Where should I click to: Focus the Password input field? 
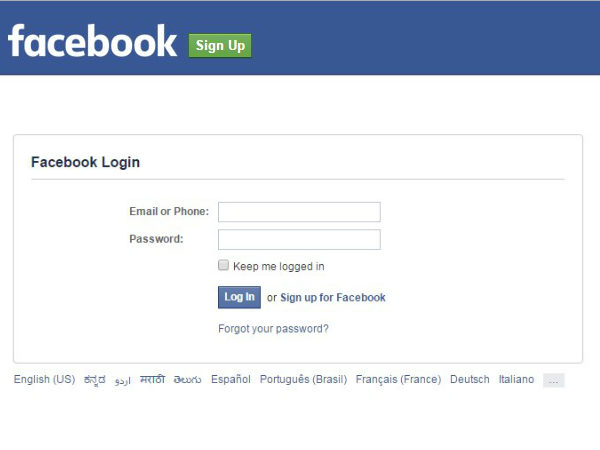point(299,240)
